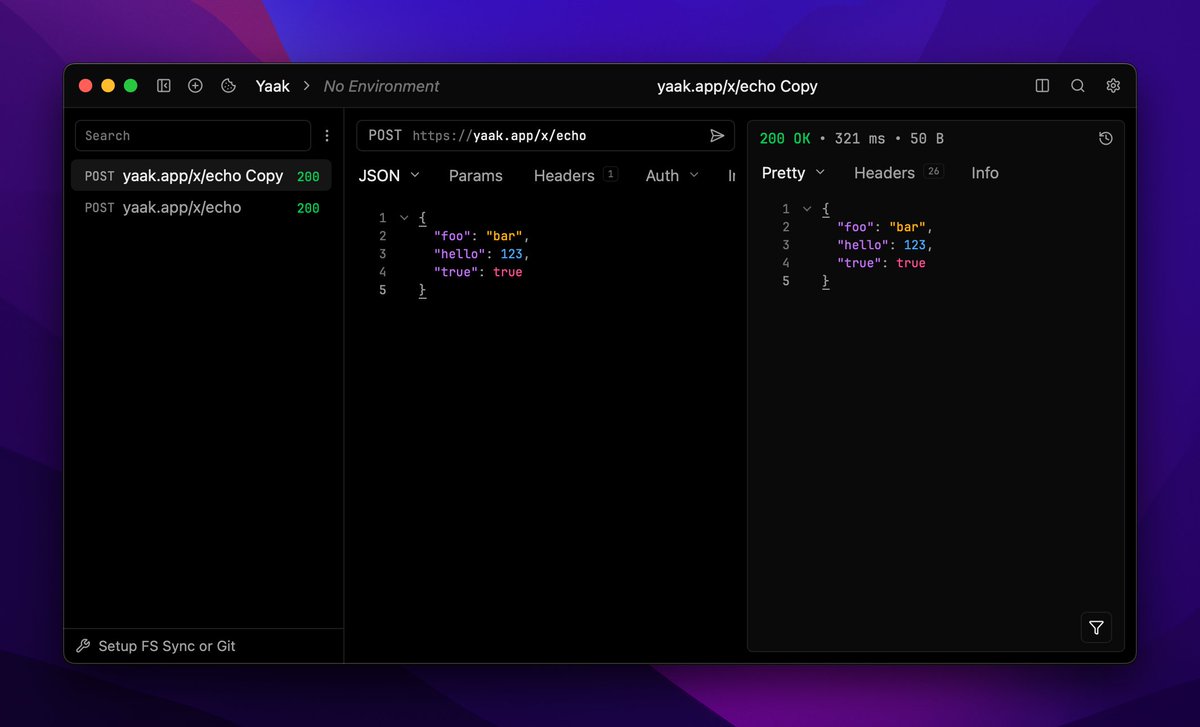1200x727 pixels.
Task: Switch to the request Params tab
Action: pos(476,175)
